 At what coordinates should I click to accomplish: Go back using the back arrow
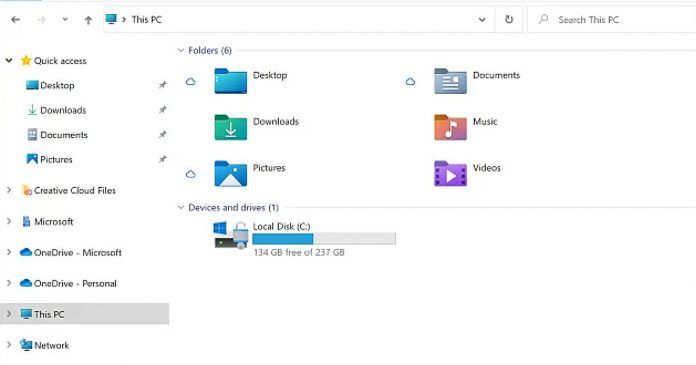[16, 20]
